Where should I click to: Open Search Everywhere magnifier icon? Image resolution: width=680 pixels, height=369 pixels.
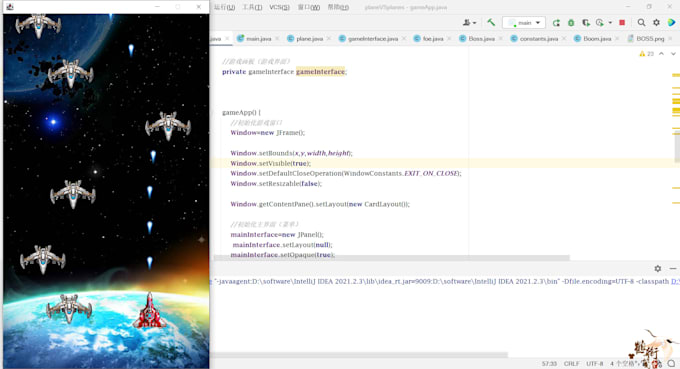coord(641,23)
